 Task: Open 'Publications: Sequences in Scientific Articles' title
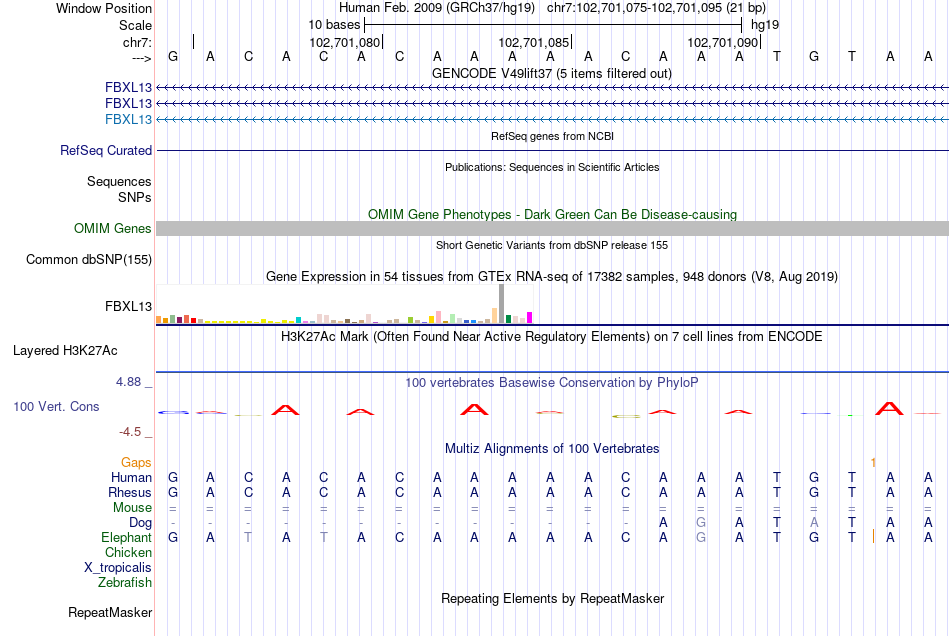(552, 167)
